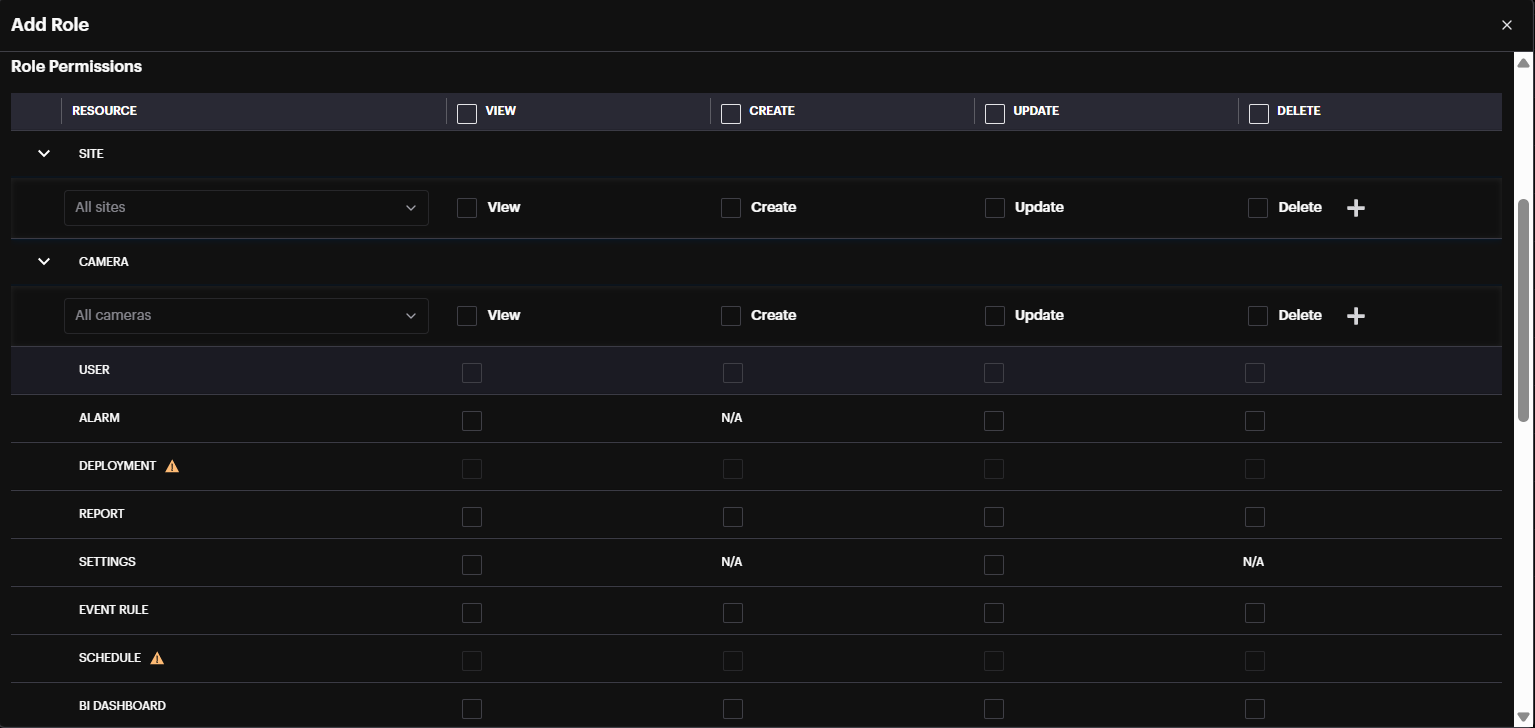Click the warning icon beside Deployment
Screen dimensions: 1535x728
(x=172, y=466)
